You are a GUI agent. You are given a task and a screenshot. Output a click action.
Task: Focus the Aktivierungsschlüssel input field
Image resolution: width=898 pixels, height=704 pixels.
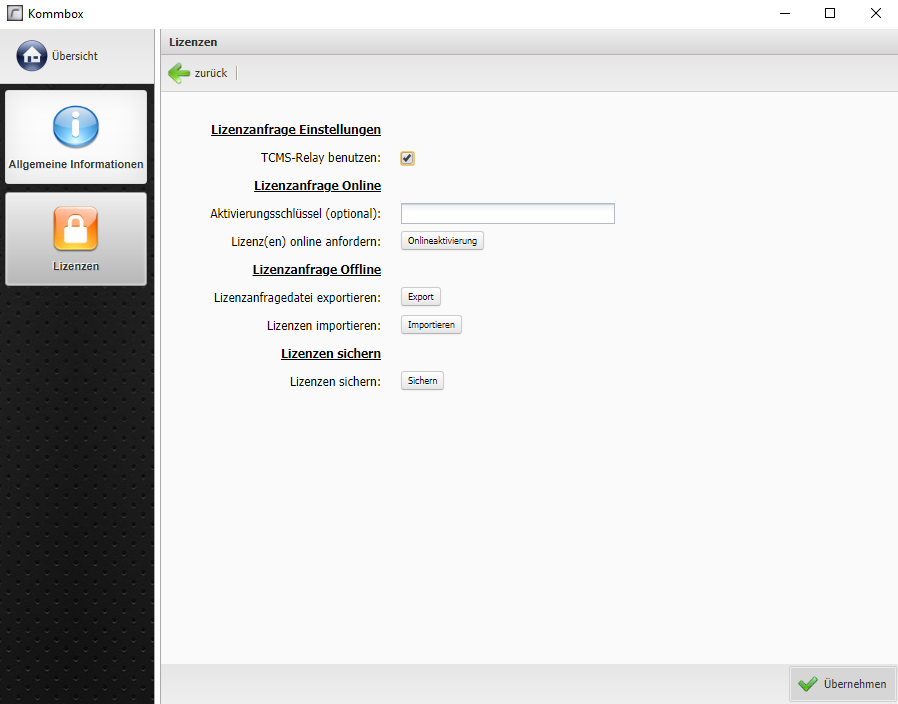click(507, 213)
